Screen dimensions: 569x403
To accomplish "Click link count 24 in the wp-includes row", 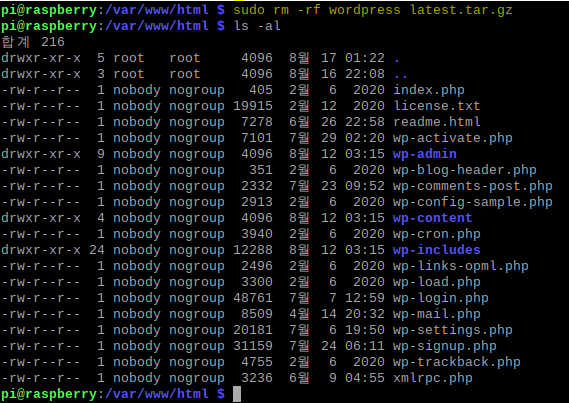I will (x=97, y=250).
